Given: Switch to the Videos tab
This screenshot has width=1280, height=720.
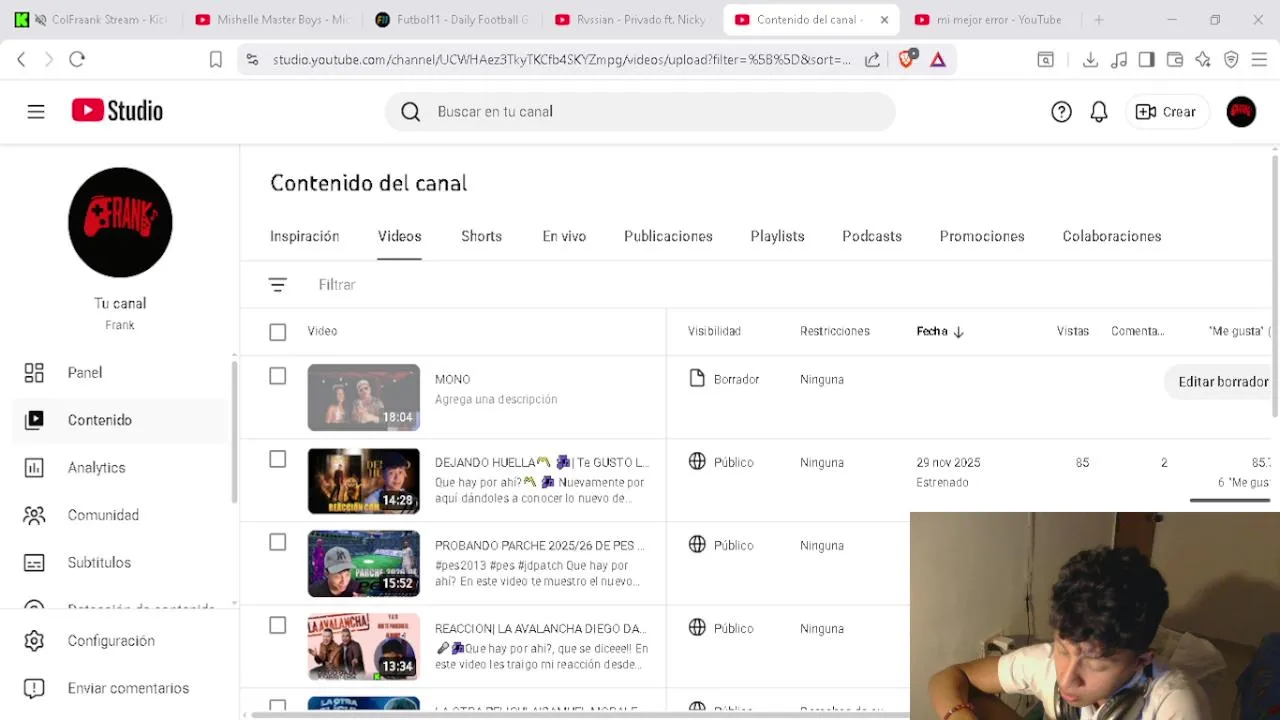Looking at the screenshot, I should (x=399, y=236).
